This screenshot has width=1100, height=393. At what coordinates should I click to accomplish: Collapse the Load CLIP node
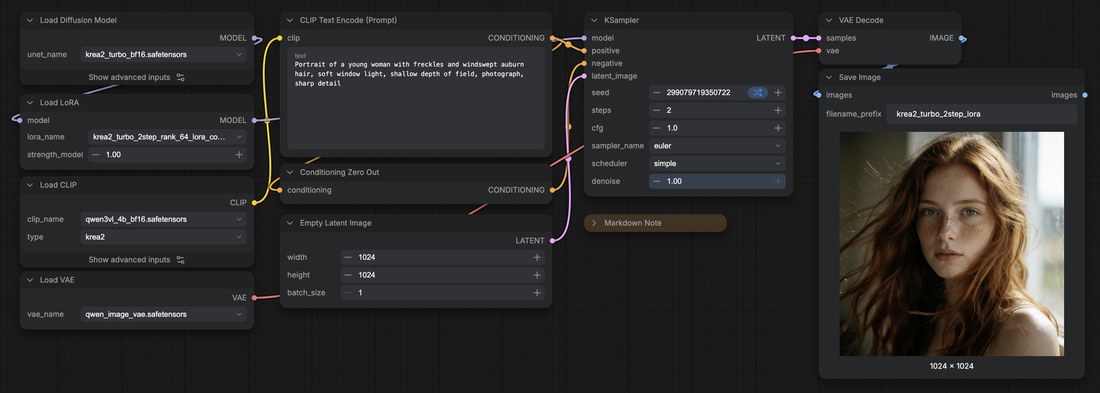coord(30,185)
